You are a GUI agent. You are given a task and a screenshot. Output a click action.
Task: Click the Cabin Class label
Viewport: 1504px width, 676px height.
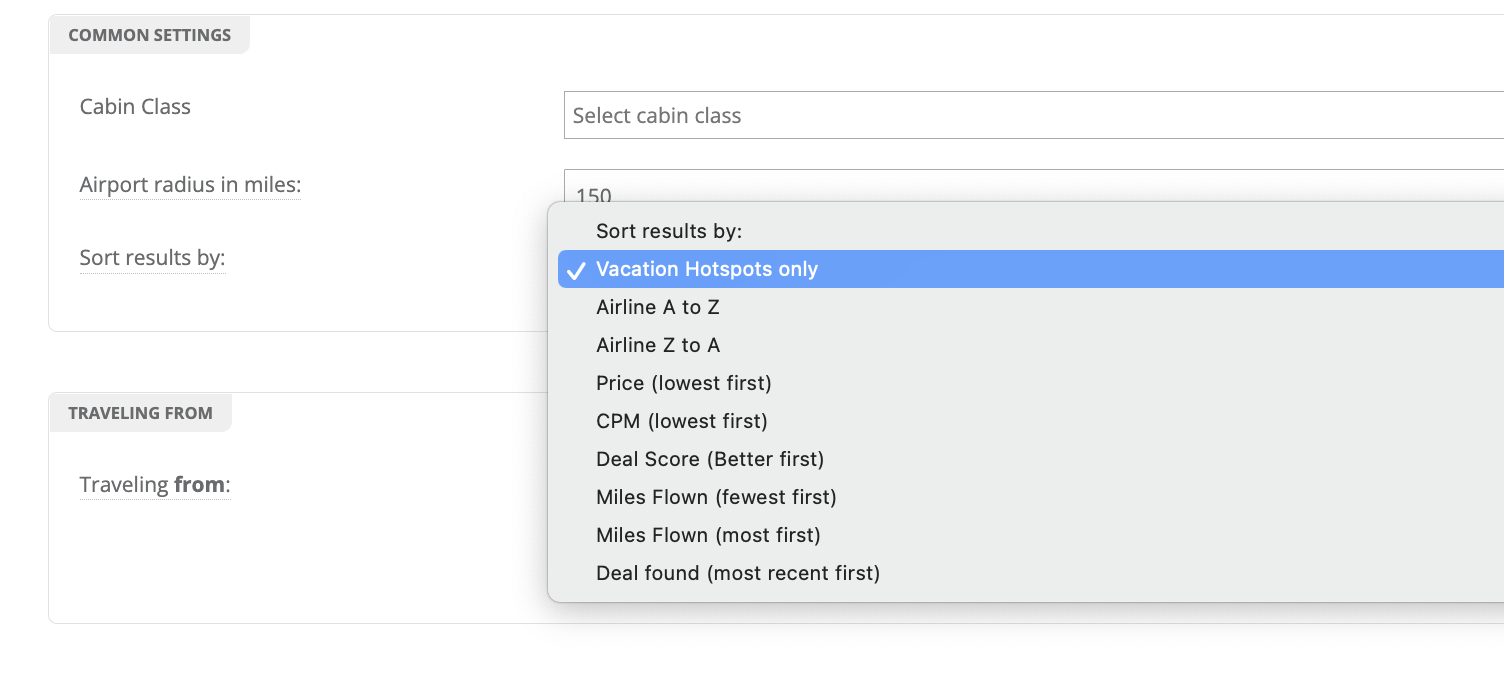coord(135,106)
